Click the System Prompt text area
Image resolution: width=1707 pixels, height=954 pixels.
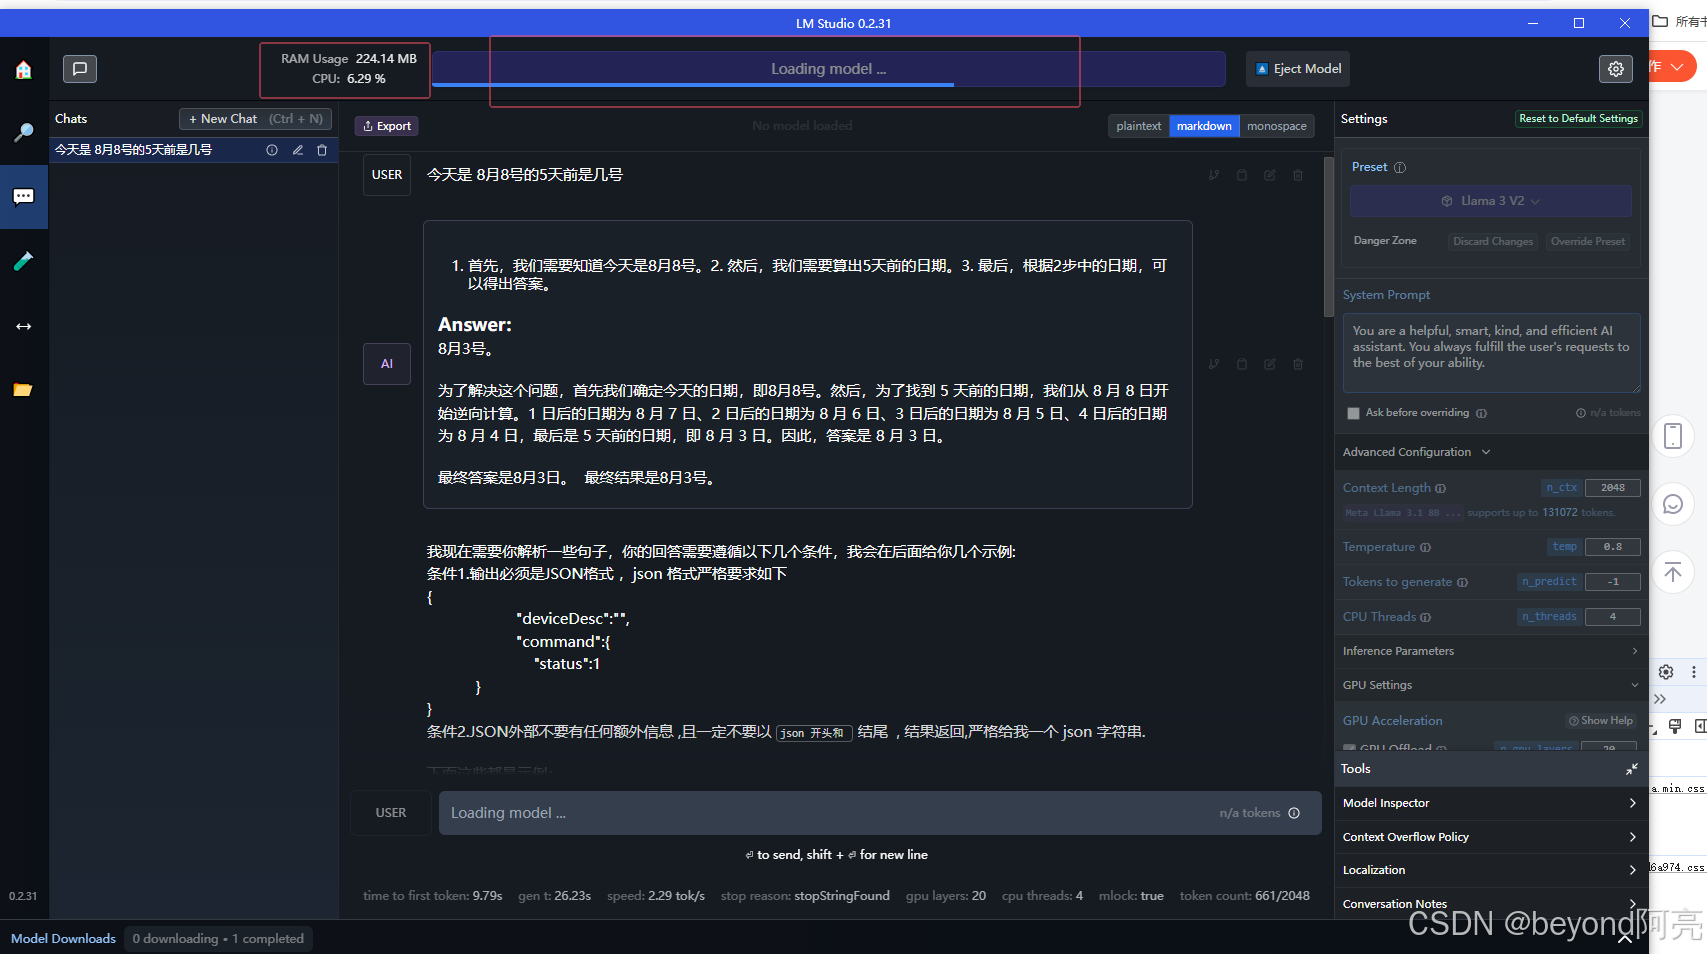[x=1491, y=353]
